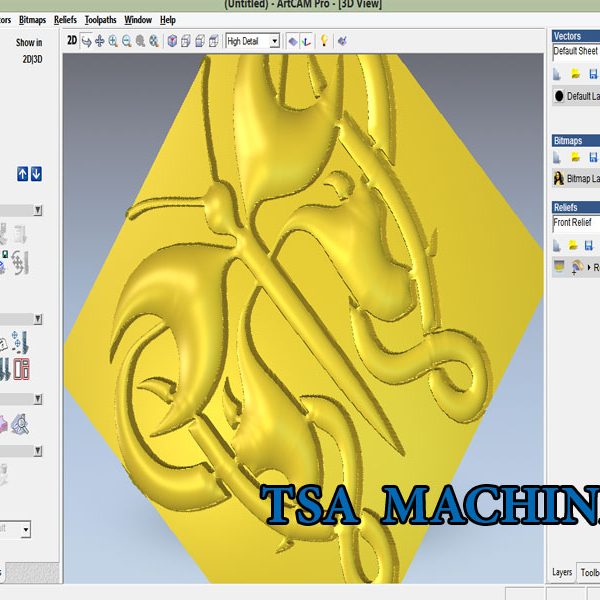
Task: Click the blue up arrow button
Action: (22, 174)
